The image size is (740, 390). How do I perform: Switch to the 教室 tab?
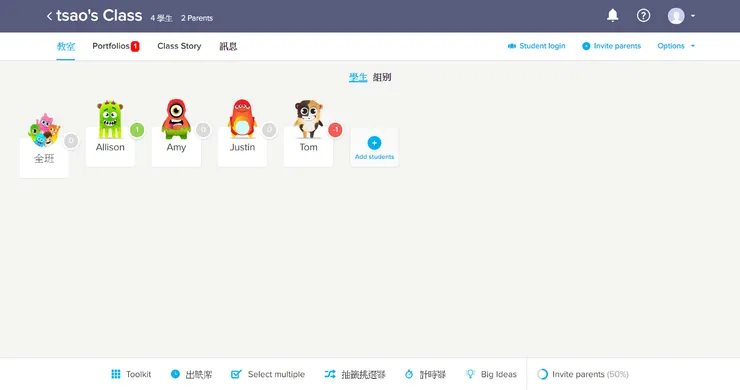(x=66, y=46)
